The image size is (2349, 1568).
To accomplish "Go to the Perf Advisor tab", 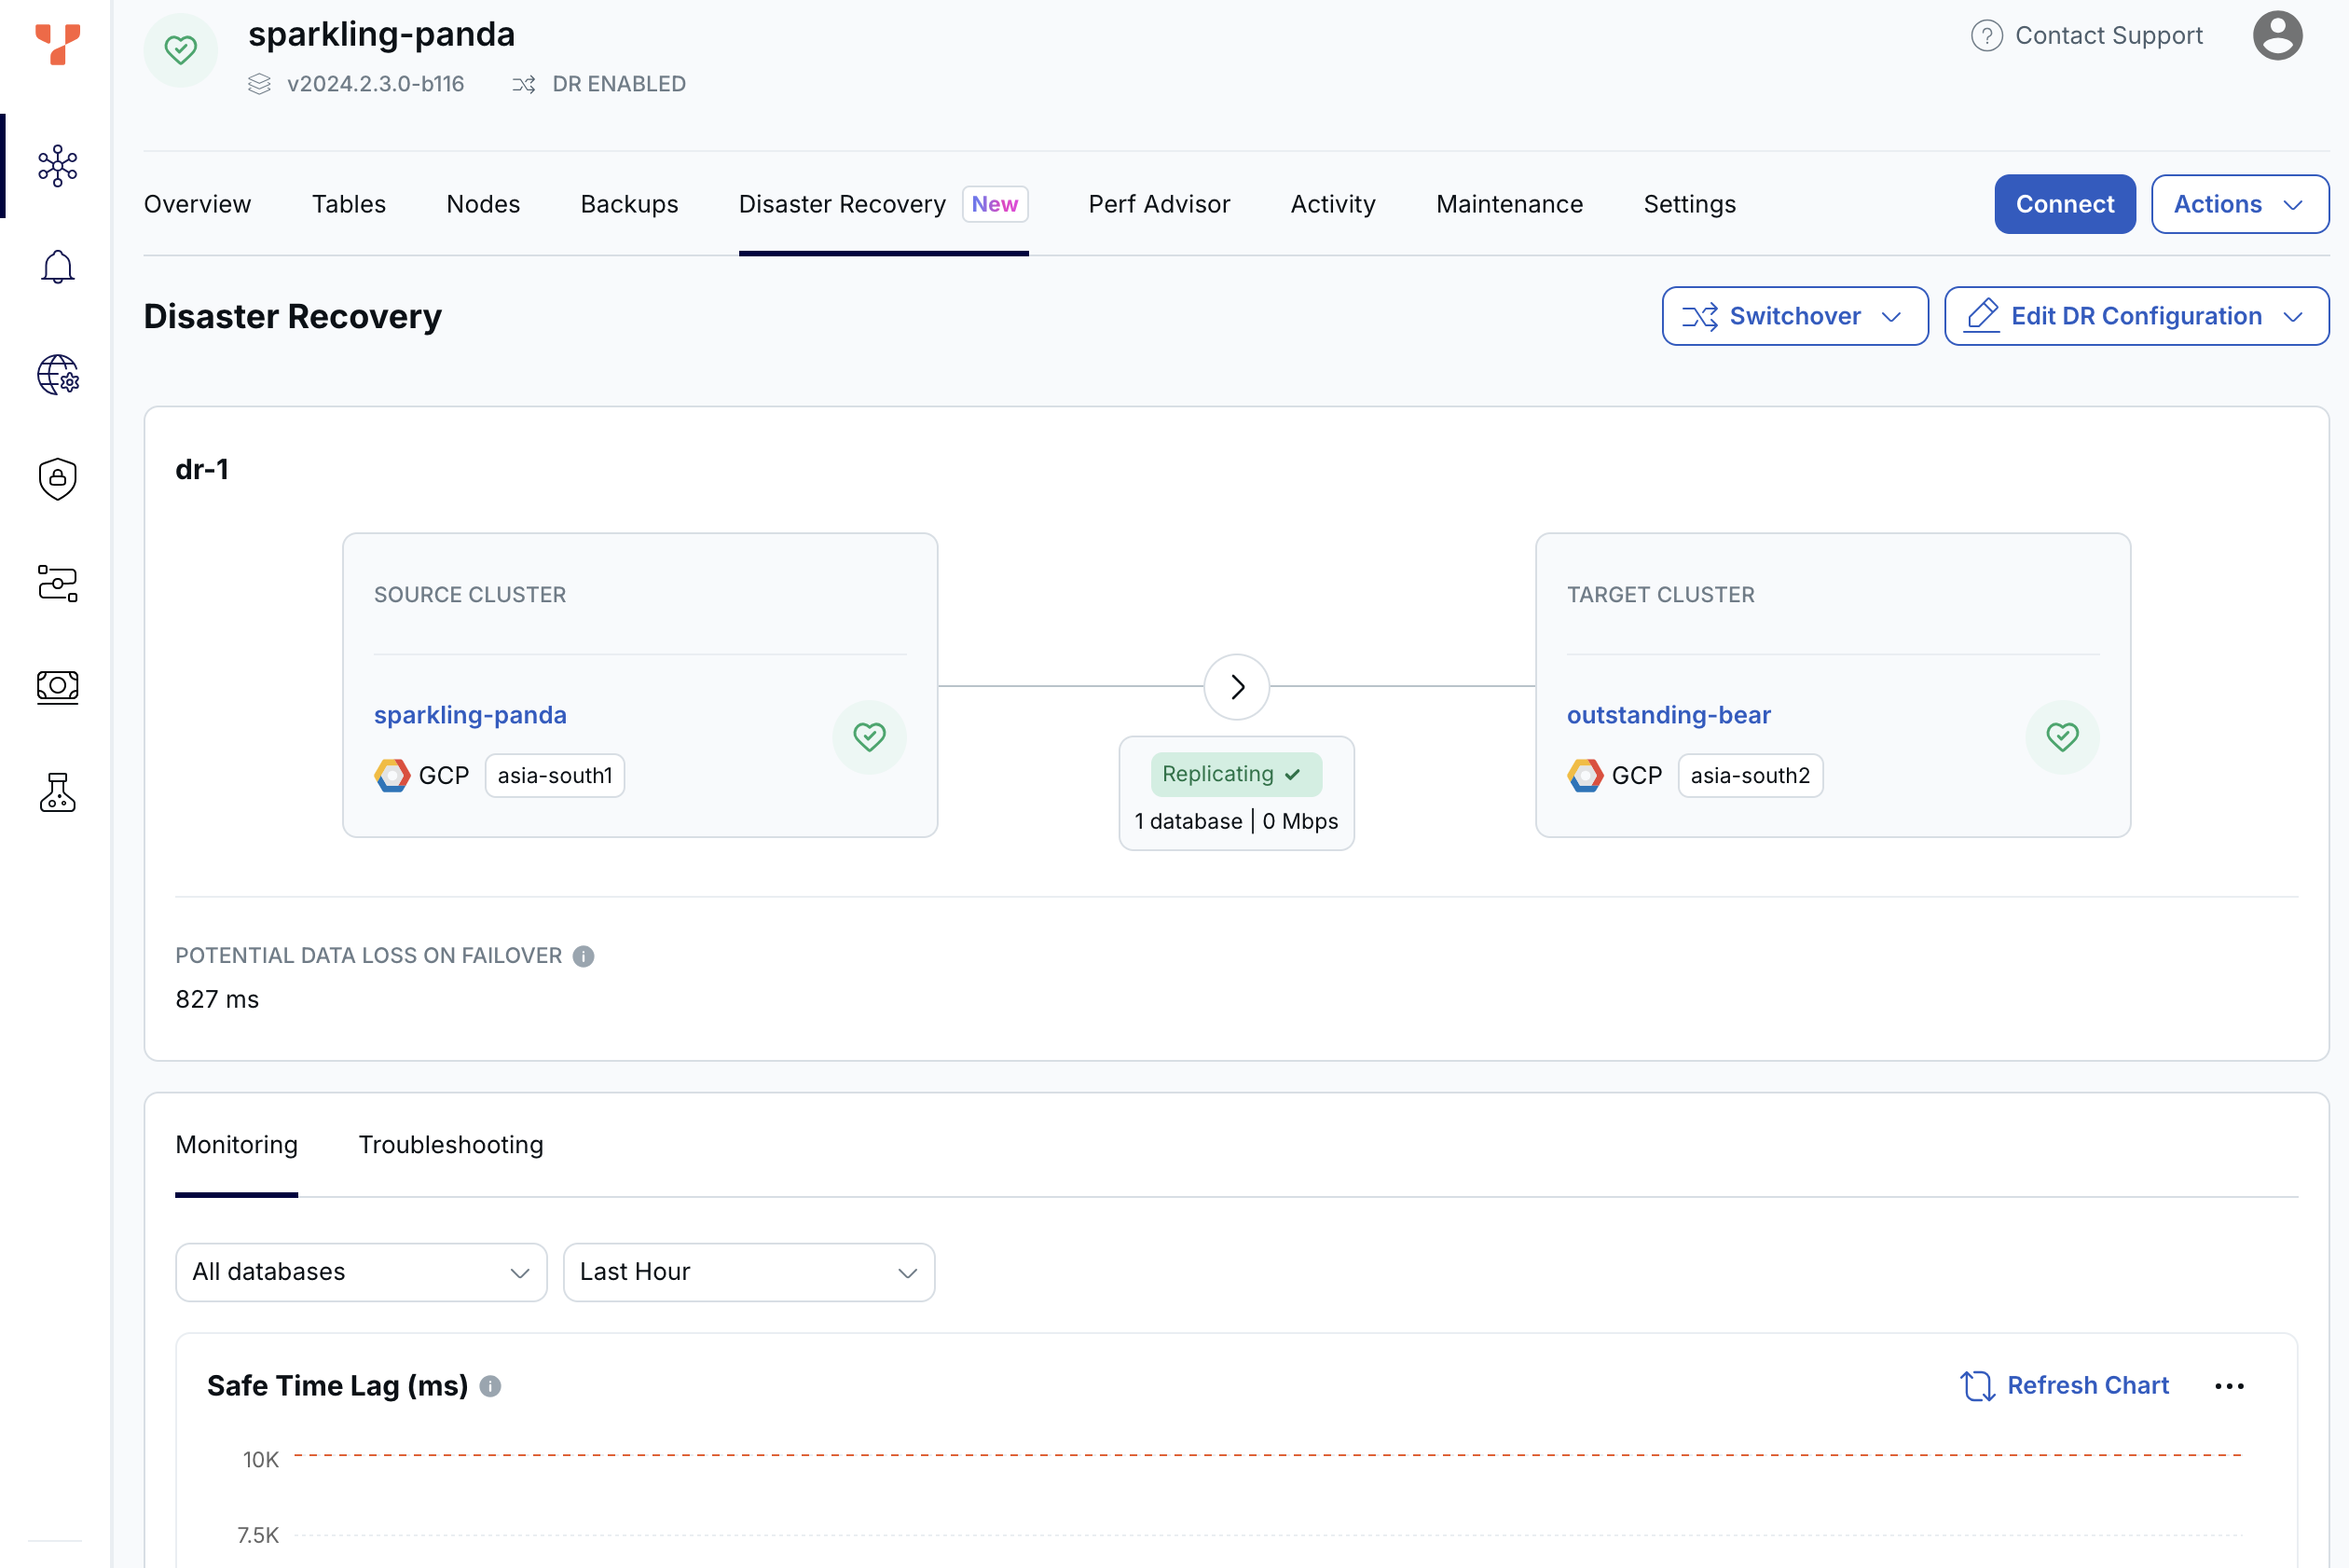I will tap(1158, 204).
